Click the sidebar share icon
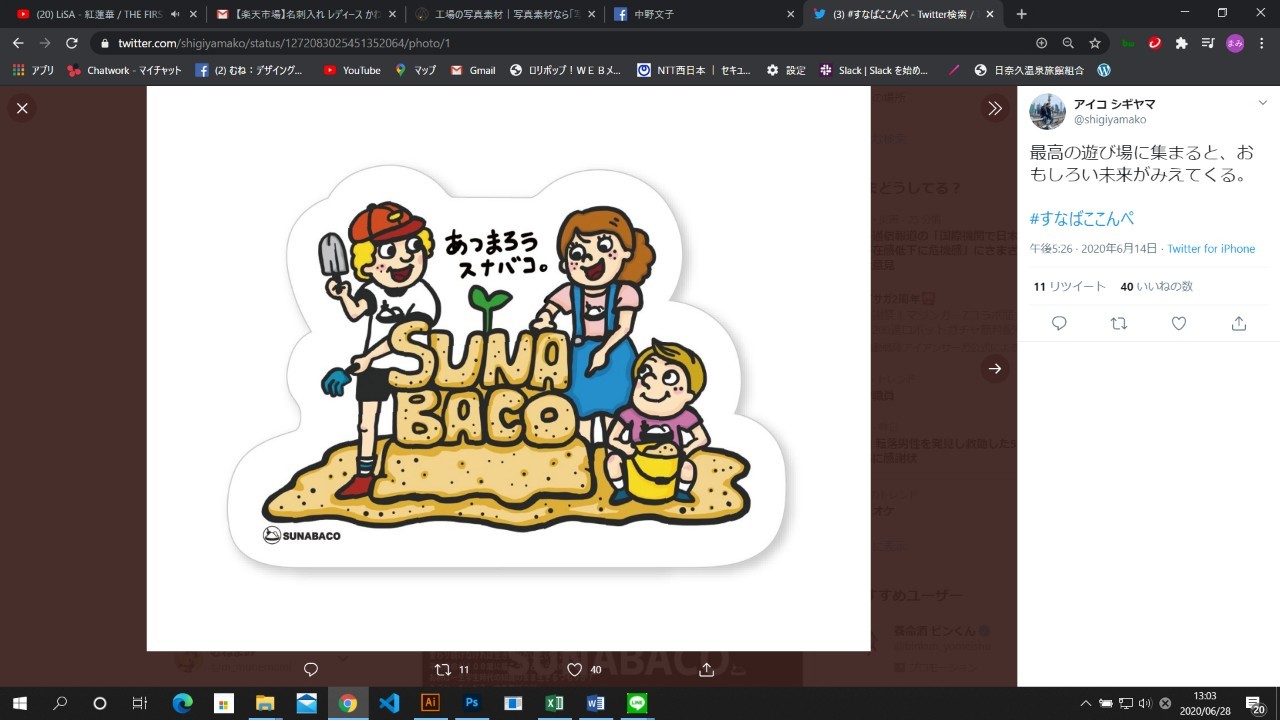The height and width of the screenshot is (720, 1280). 1239,323
